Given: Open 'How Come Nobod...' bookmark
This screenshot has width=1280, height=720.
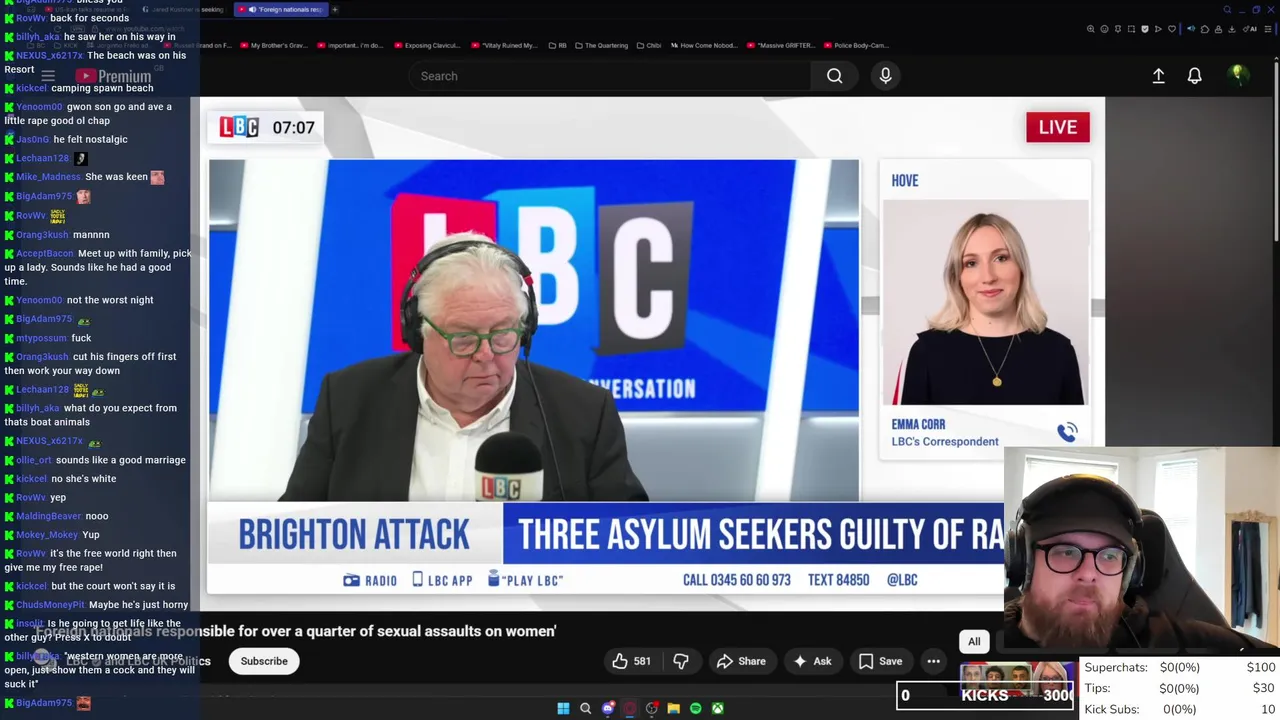Looking at the screenshot, I should point(704,45).
